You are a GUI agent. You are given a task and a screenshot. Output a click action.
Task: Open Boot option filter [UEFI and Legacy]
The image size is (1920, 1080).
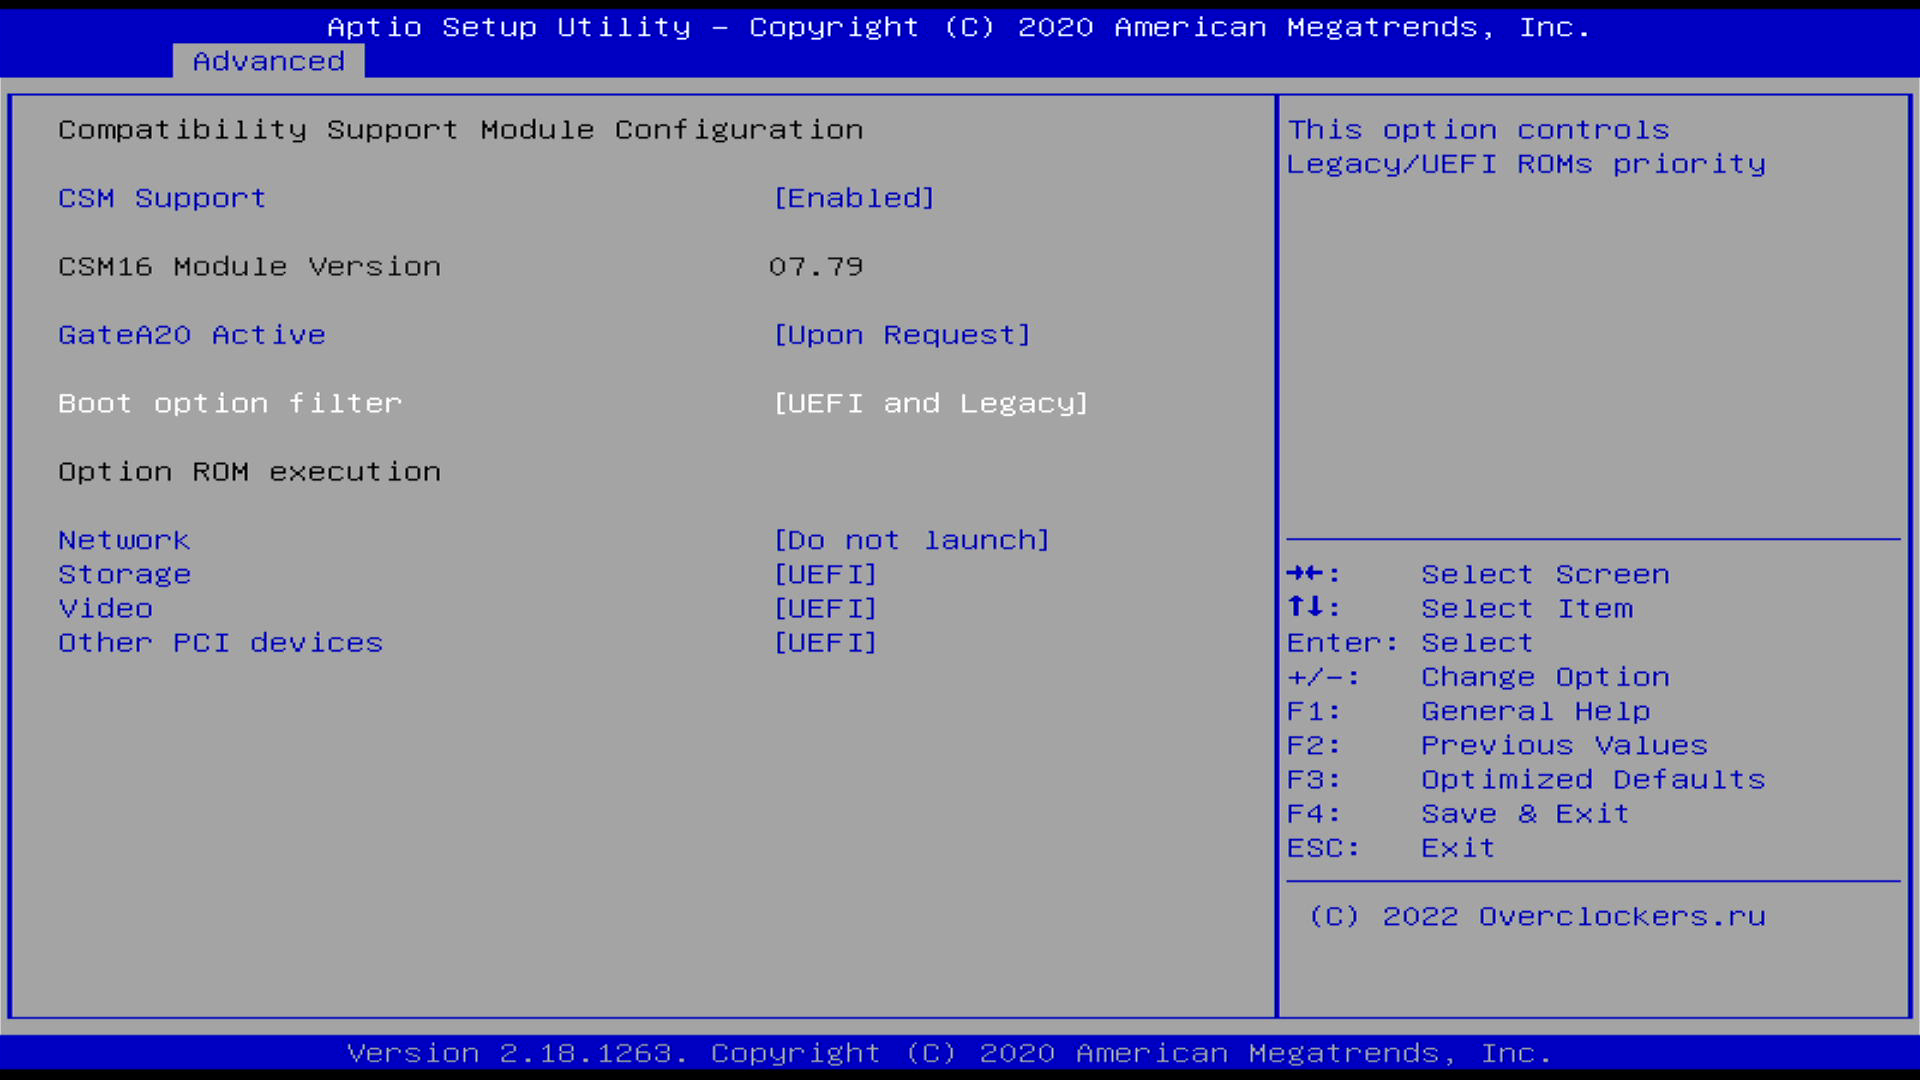(930, 403)
